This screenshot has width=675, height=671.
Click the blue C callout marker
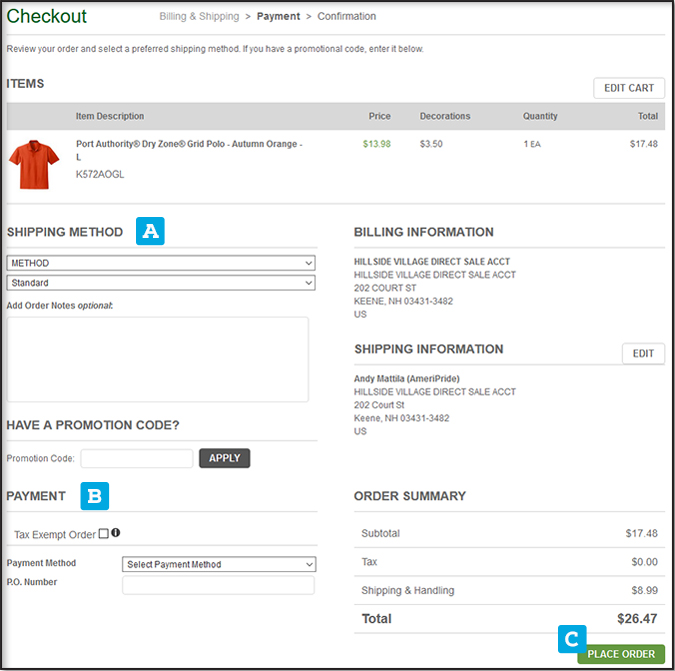pyautogui.click(x=572, y=638)
